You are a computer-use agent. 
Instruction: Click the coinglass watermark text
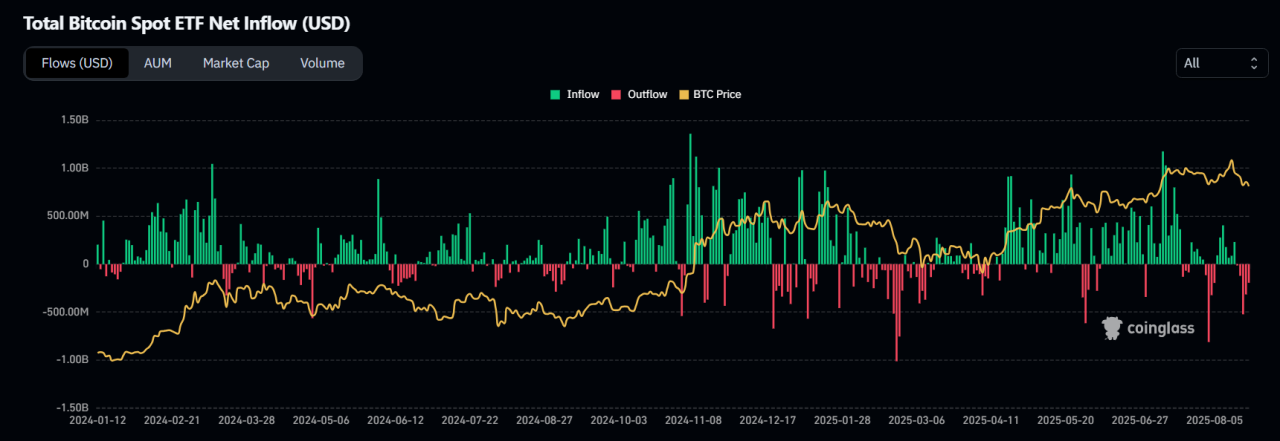1159,327
